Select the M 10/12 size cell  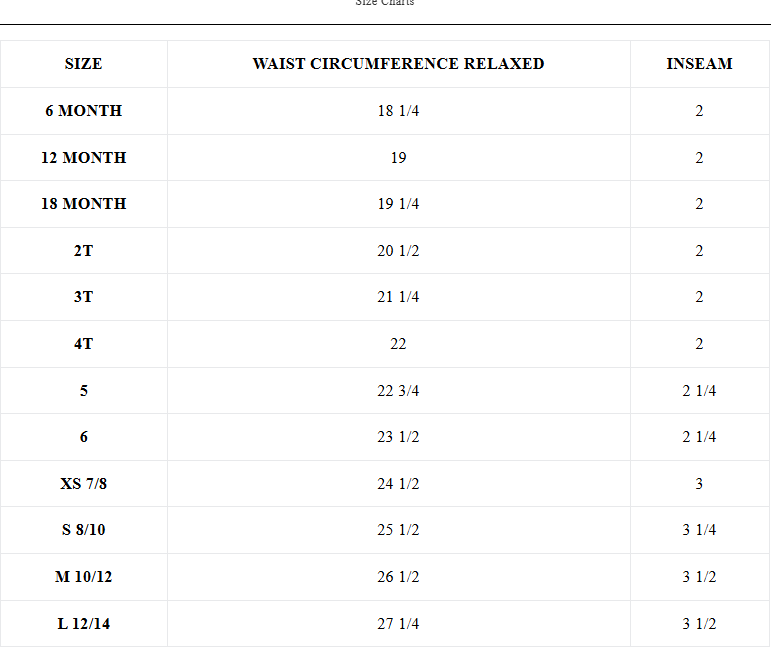(x=84, y=576)
